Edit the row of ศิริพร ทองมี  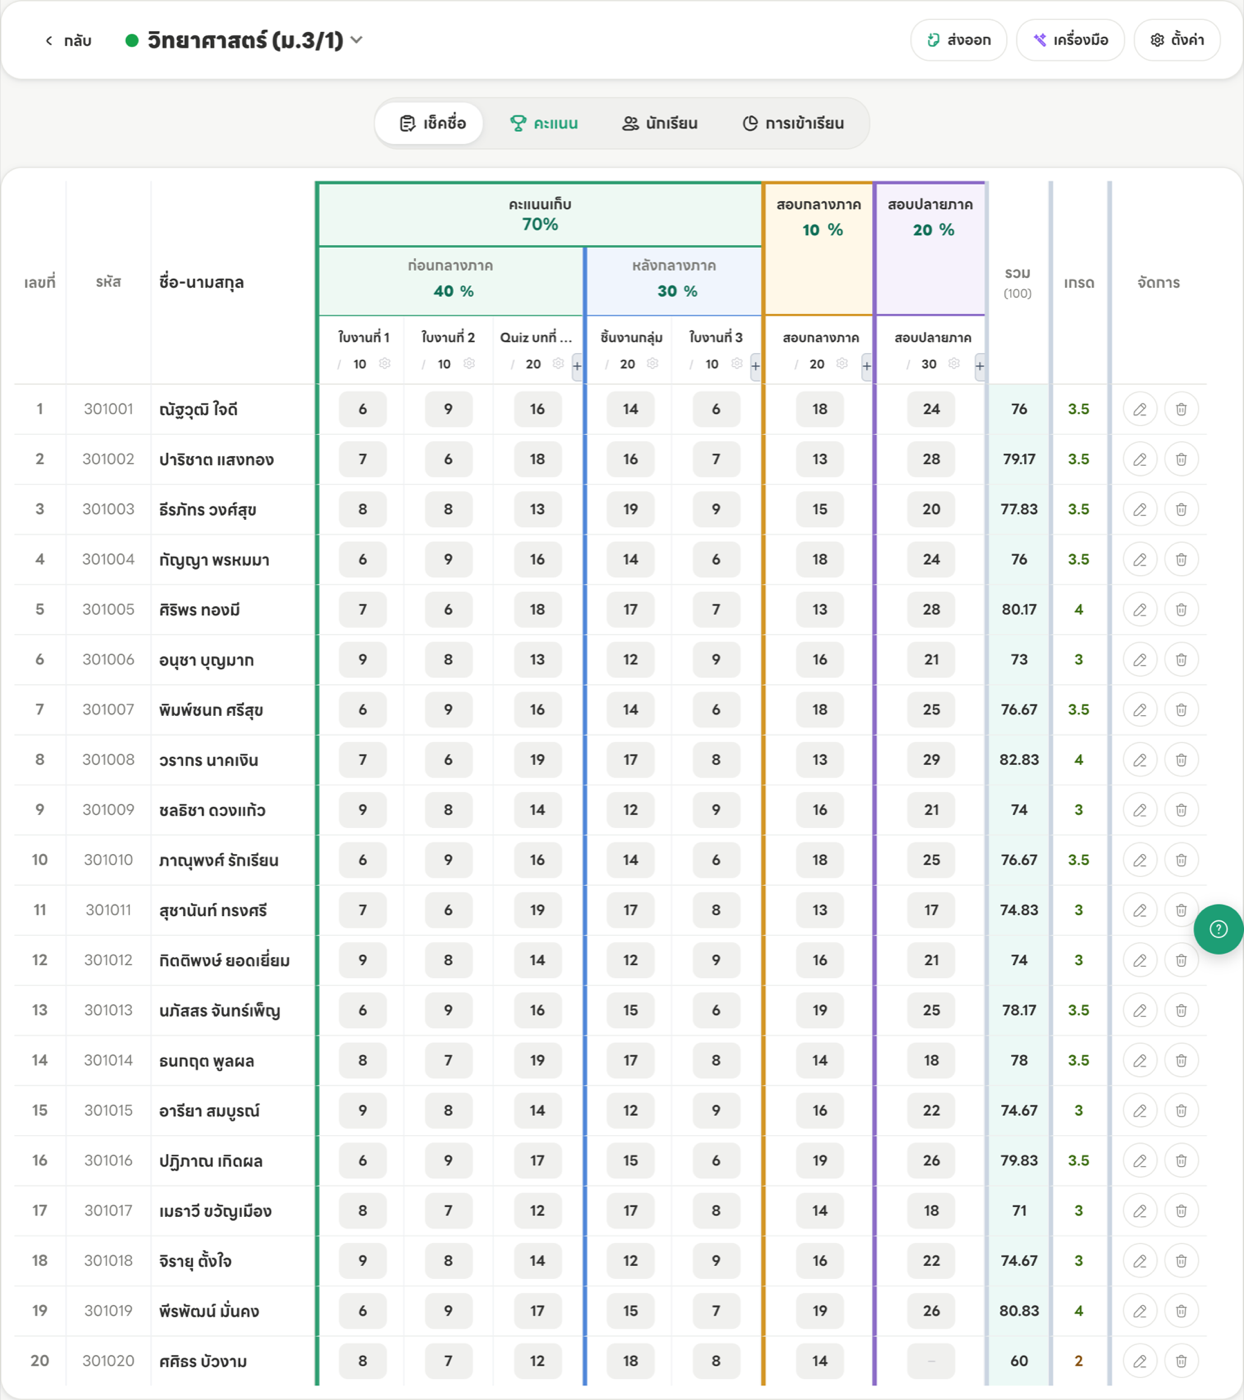click(x=1140, y=609)
